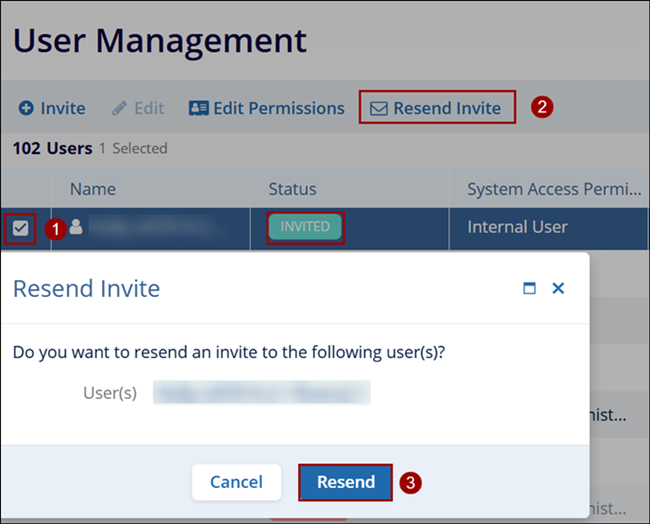
Task: Click the 1 Selected indicator
Action: 133,149
